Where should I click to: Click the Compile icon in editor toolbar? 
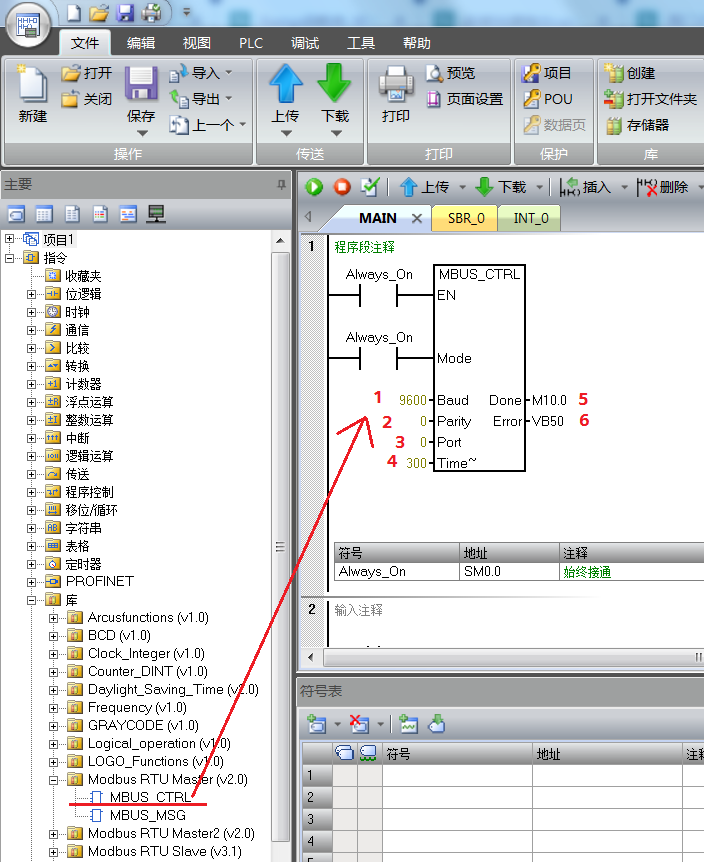point(370,187)
